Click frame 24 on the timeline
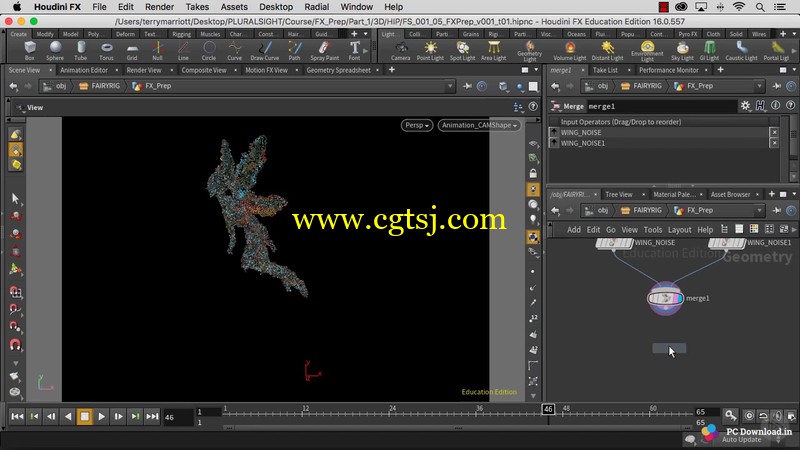This screenshot has width=800, height=450. point(392,411)
